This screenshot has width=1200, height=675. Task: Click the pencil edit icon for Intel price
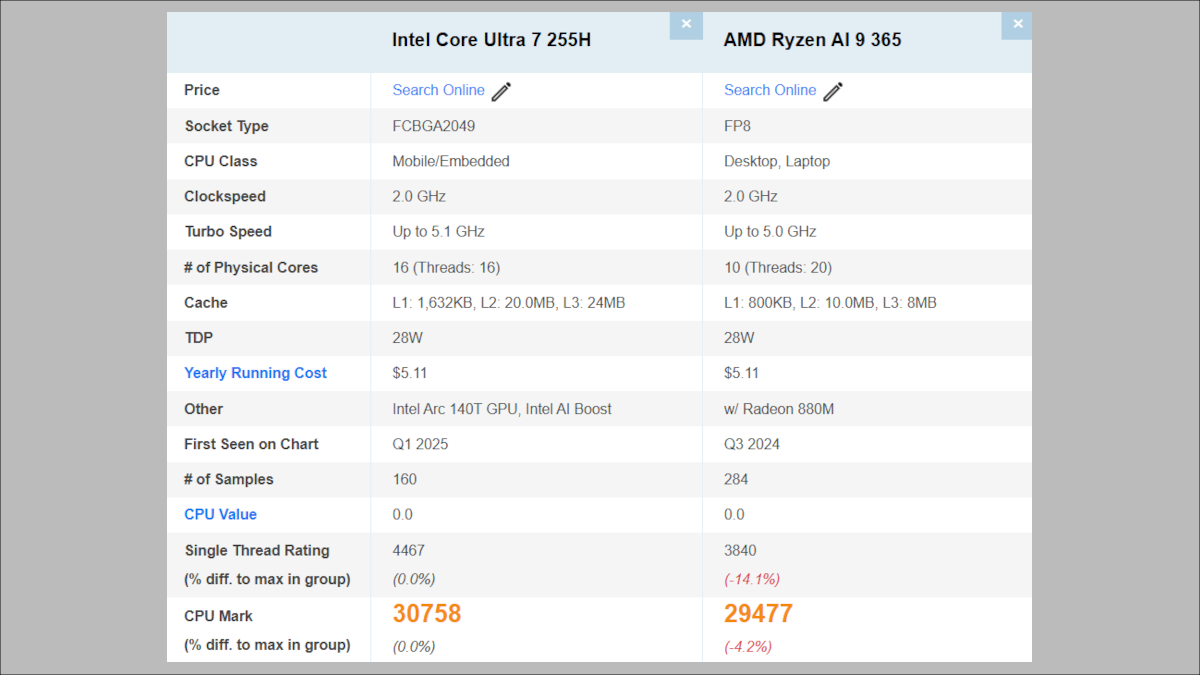point(501,91)
